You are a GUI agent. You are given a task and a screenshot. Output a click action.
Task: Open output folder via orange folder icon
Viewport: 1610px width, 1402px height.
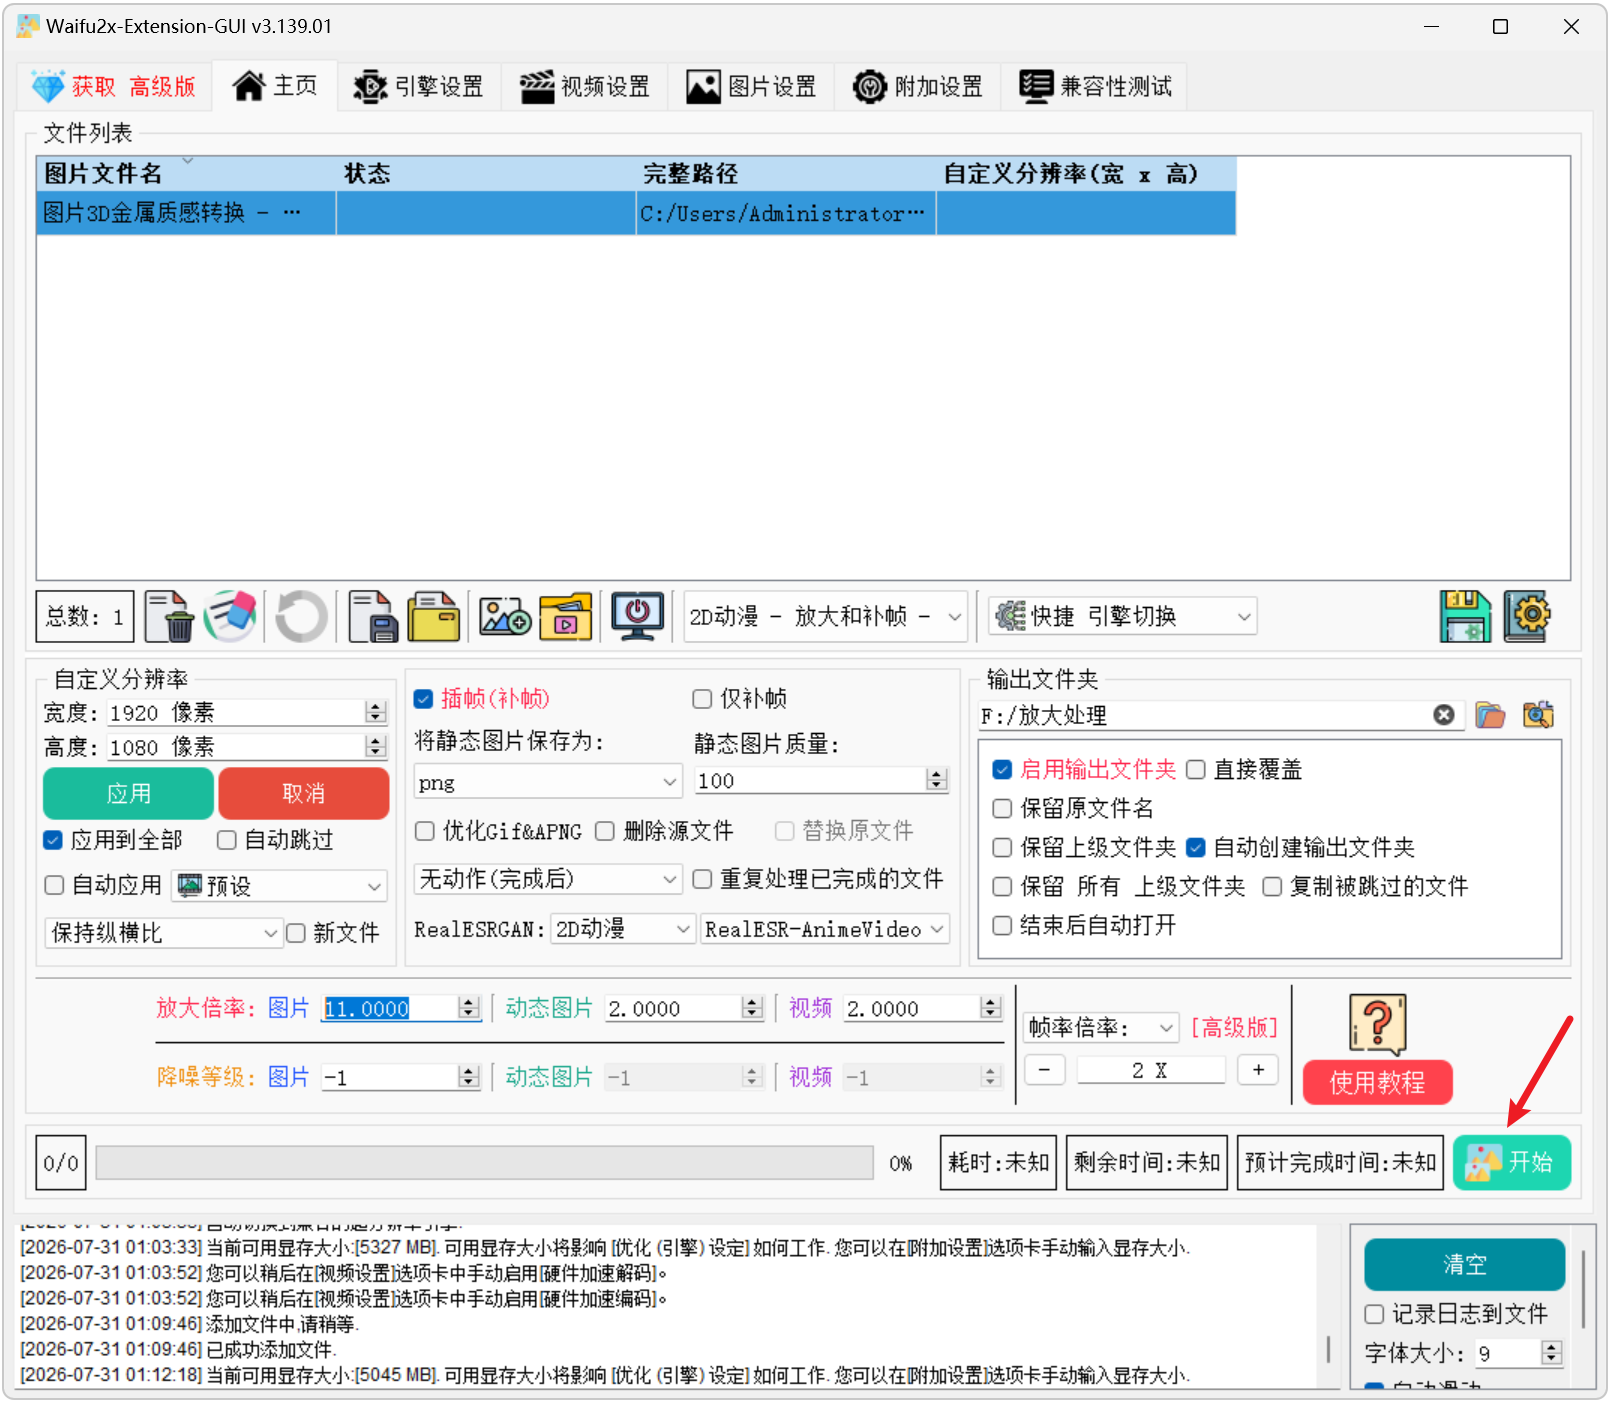1490,715
